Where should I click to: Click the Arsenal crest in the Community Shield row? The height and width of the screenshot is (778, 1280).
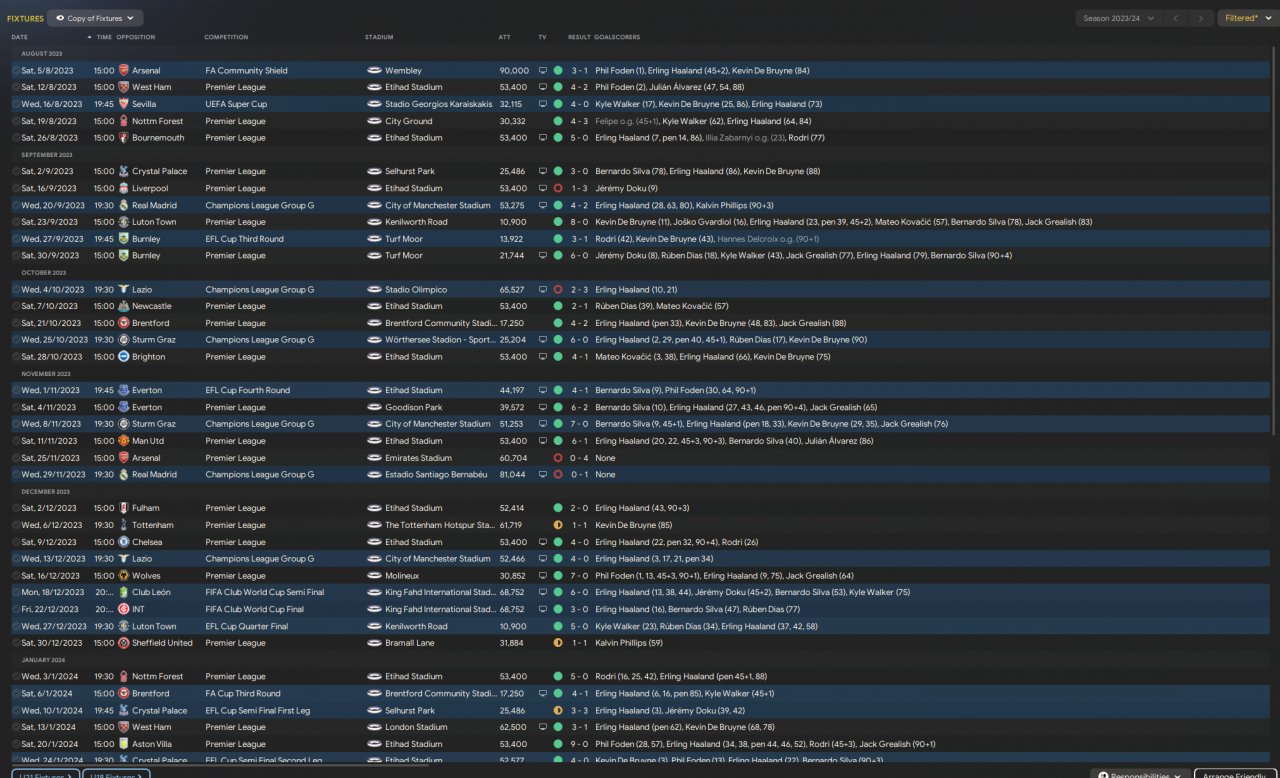[124, 71]
